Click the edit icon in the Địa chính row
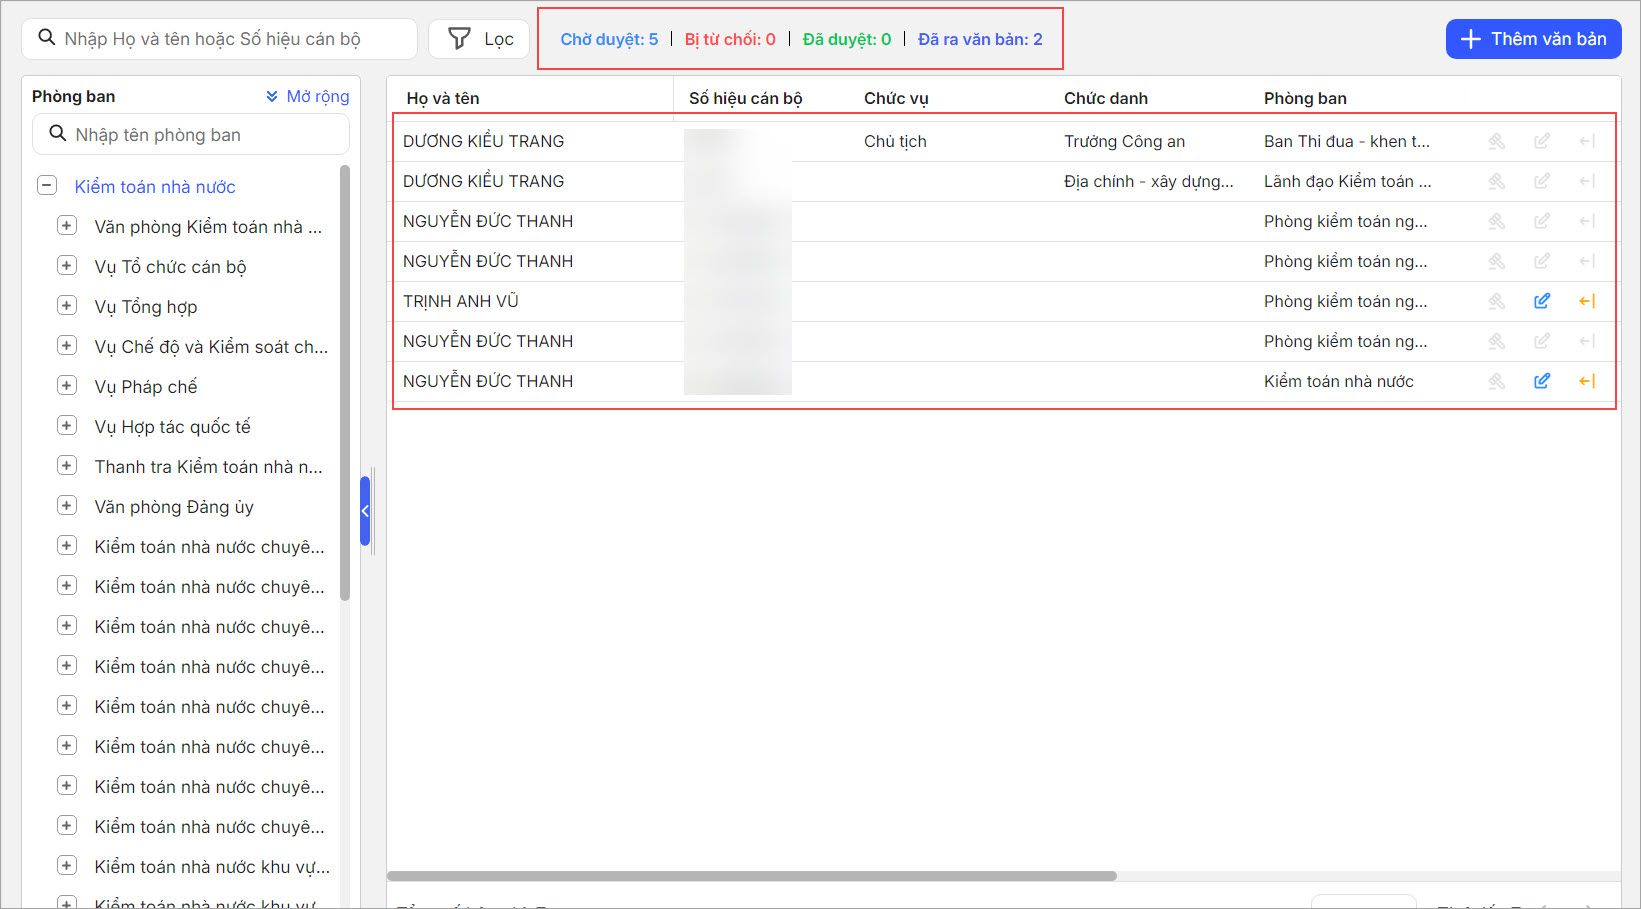Image resolution: width=1641 pixels, height=909 pixels. 1541,181
